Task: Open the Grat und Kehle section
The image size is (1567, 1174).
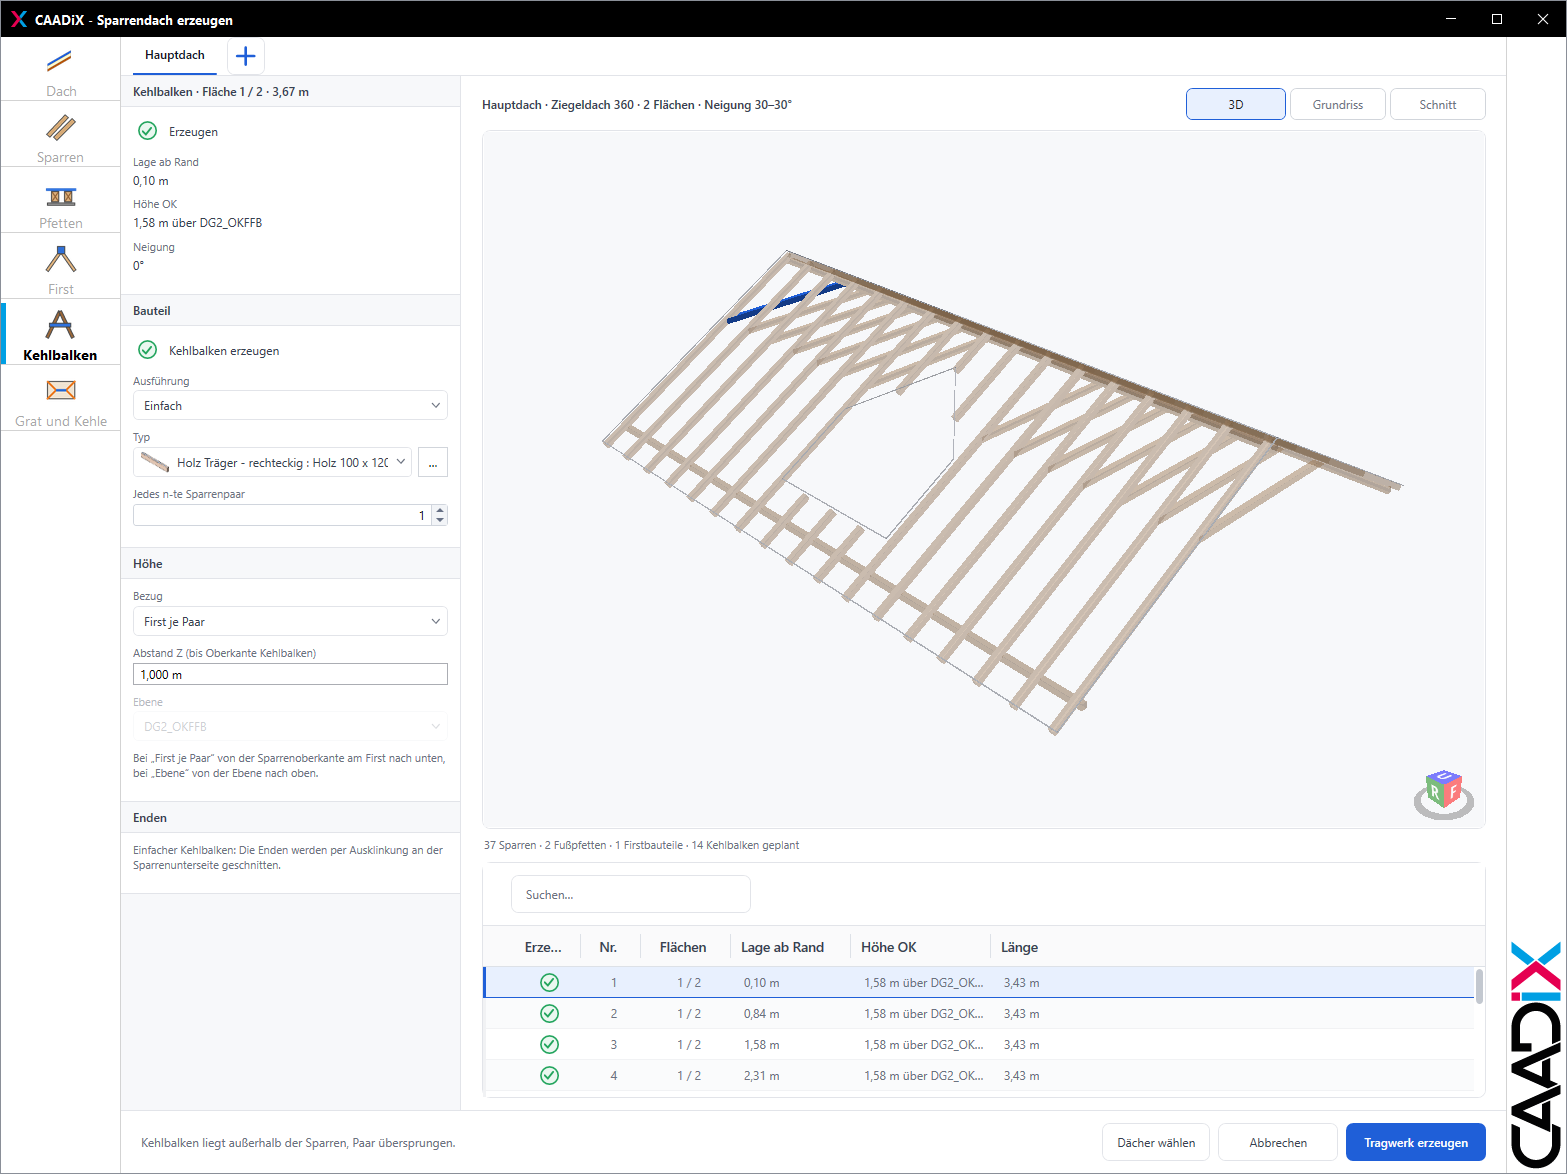Action: (60, 398)
